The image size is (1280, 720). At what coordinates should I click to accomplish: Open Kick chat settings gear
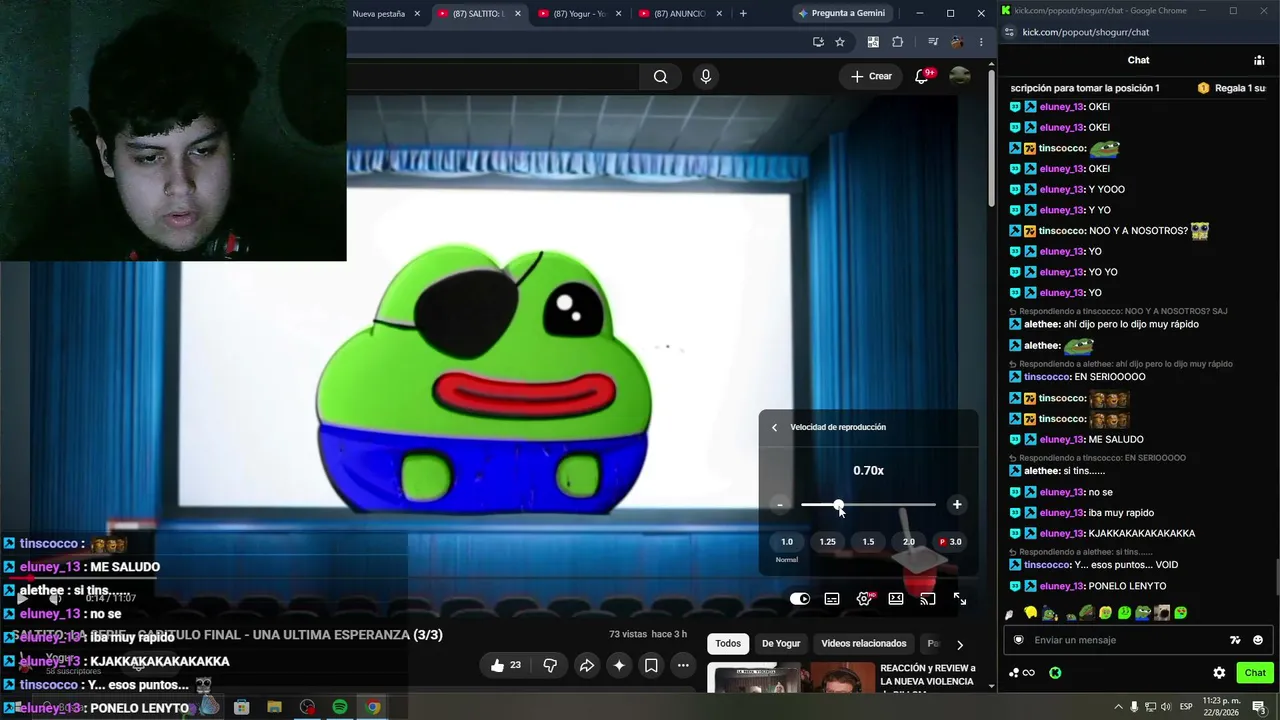(x=1219, y=673)
